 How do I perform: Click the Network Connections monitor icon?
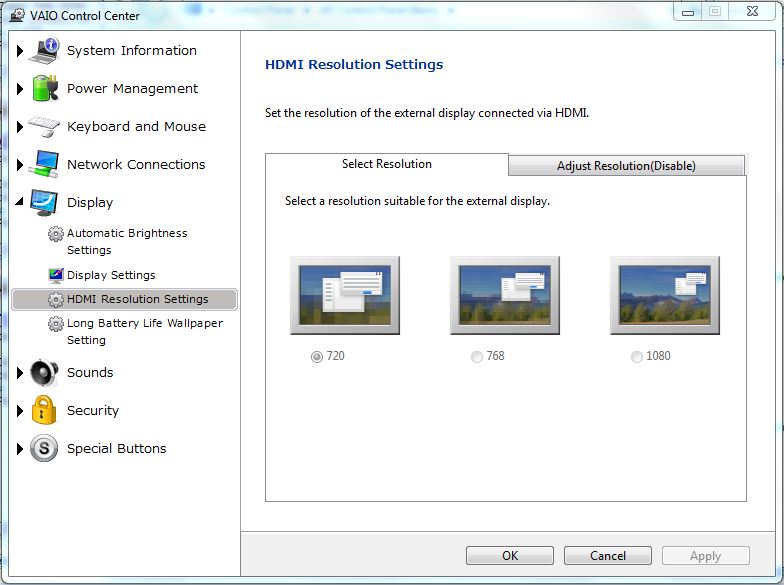pos(44,164)
